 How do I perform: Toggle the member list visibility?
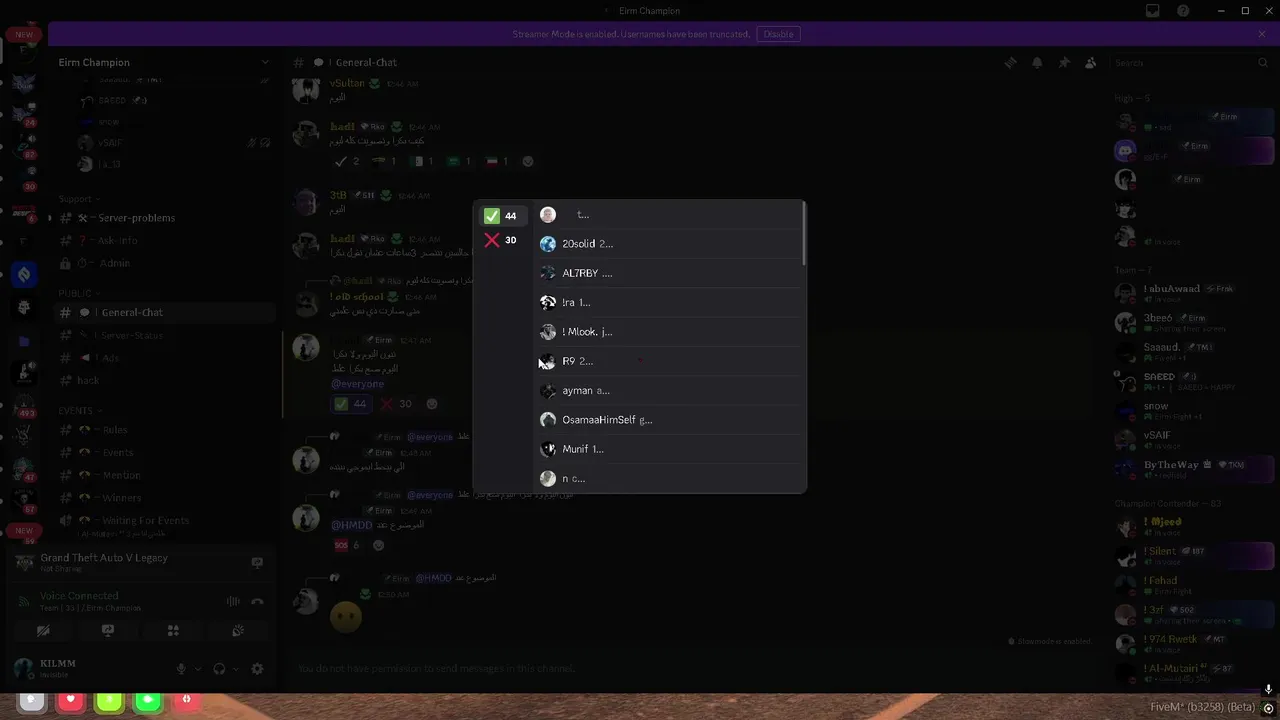click(1091, 62)
